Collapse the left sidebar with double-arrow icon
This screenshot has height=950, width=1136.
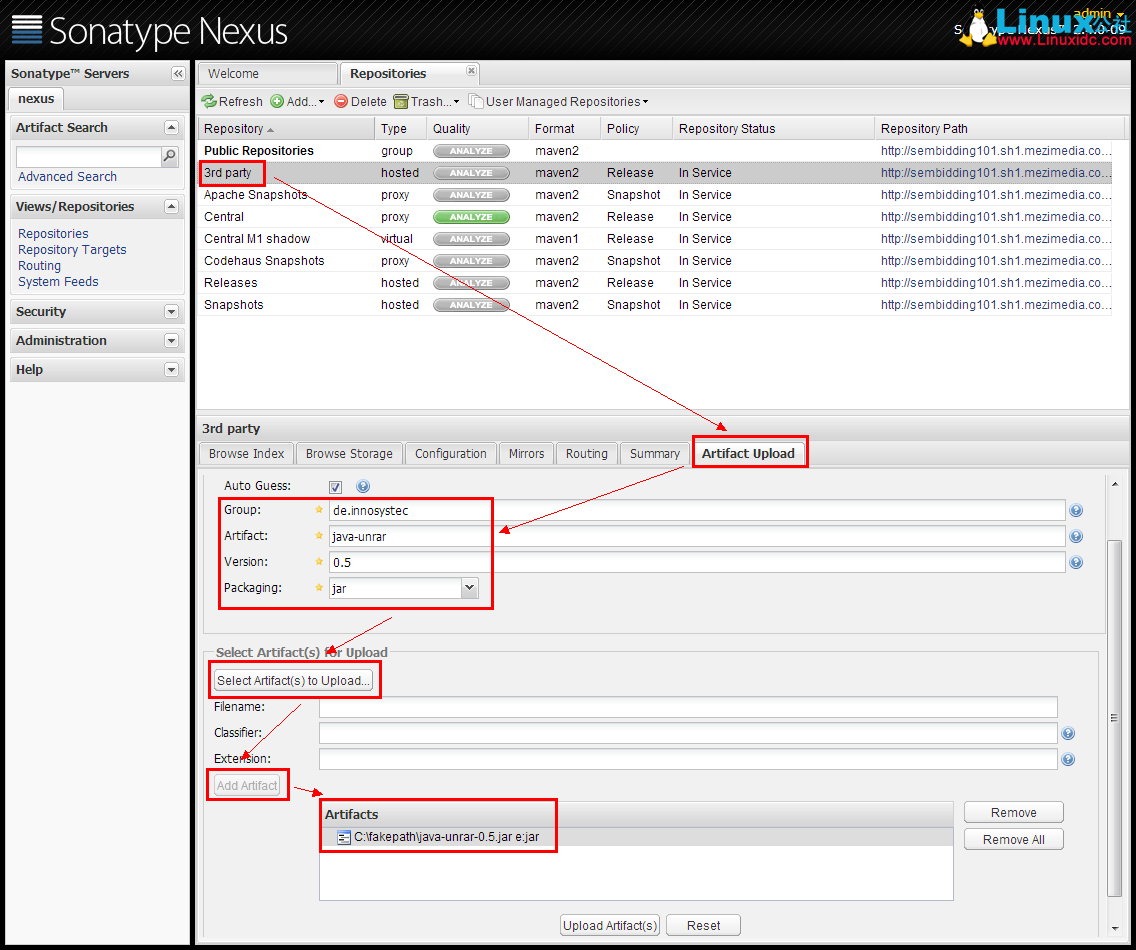(x=178, y=73)
